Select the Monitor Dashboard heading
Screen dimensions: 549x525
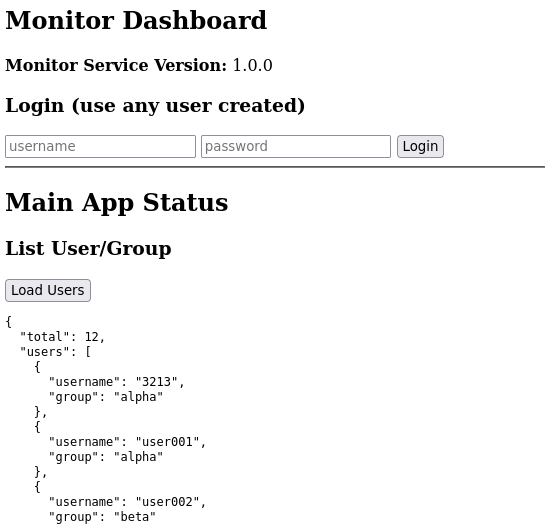[x=136, y=21]
